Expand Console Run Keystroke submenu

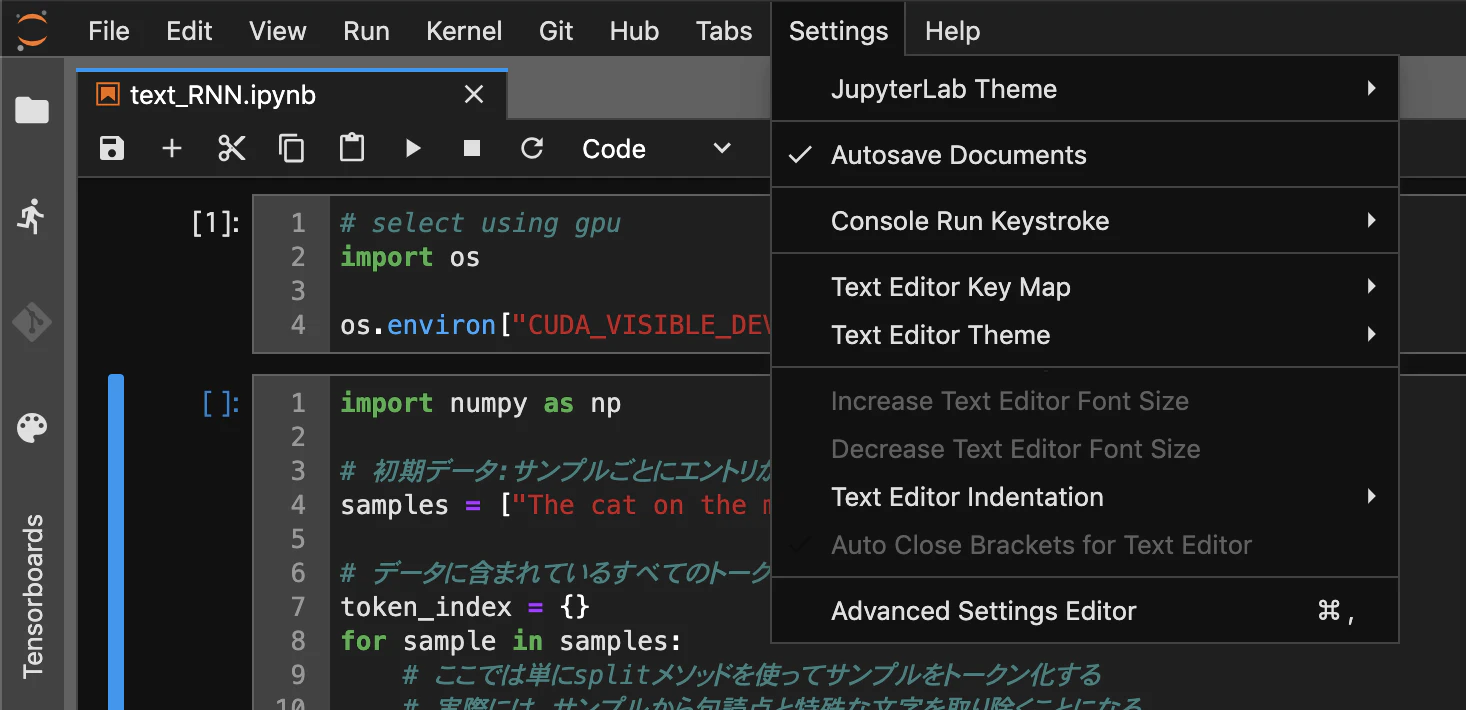click(x=1084, y=221)
